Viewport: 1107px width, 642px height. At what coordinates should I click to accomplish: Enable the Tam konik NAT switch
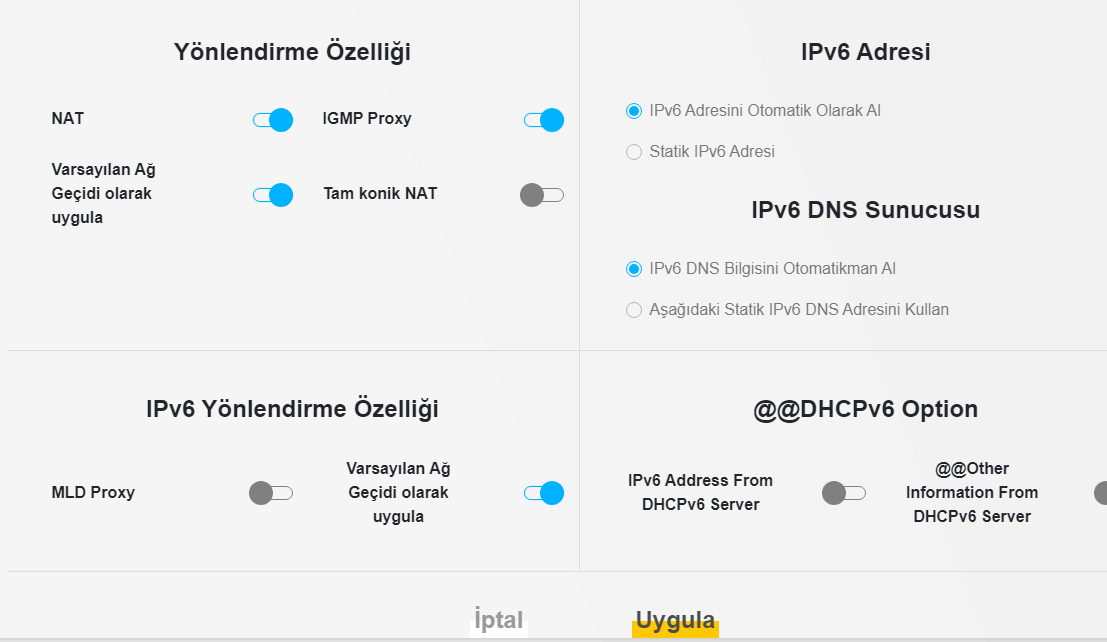542,195
